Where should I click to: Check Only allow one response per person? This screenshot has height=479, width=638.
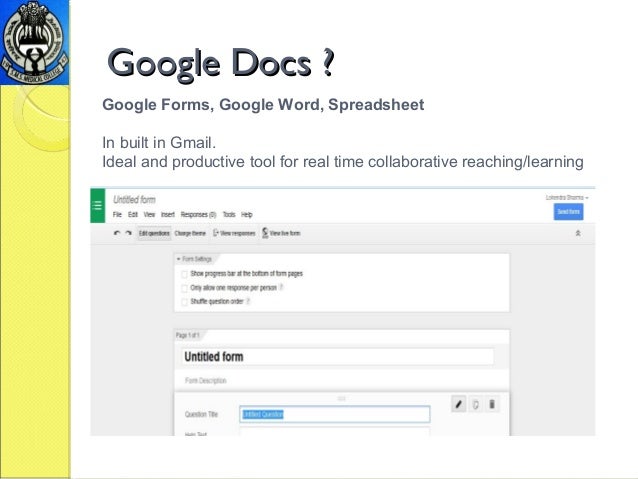tap(184, 288)
